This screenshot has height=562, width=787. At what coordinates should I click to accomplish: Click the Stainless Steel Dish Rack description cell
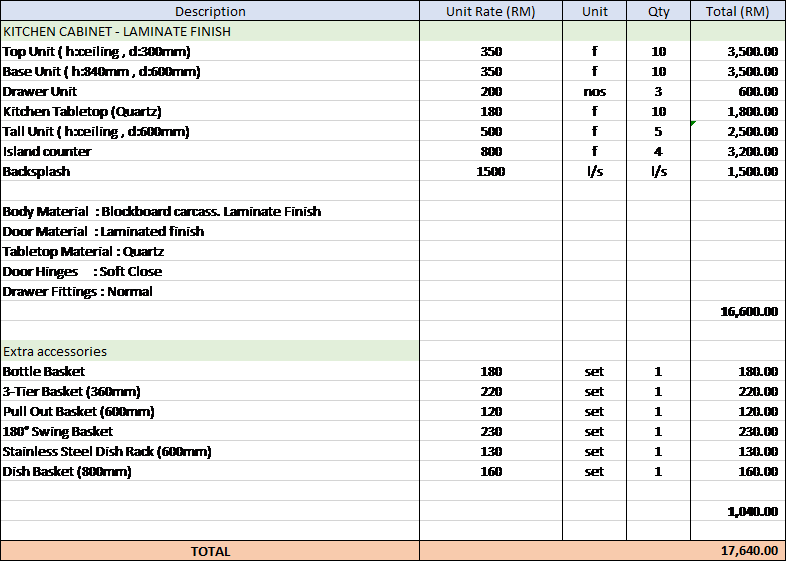pyautogui.click(x=210, y=451)
